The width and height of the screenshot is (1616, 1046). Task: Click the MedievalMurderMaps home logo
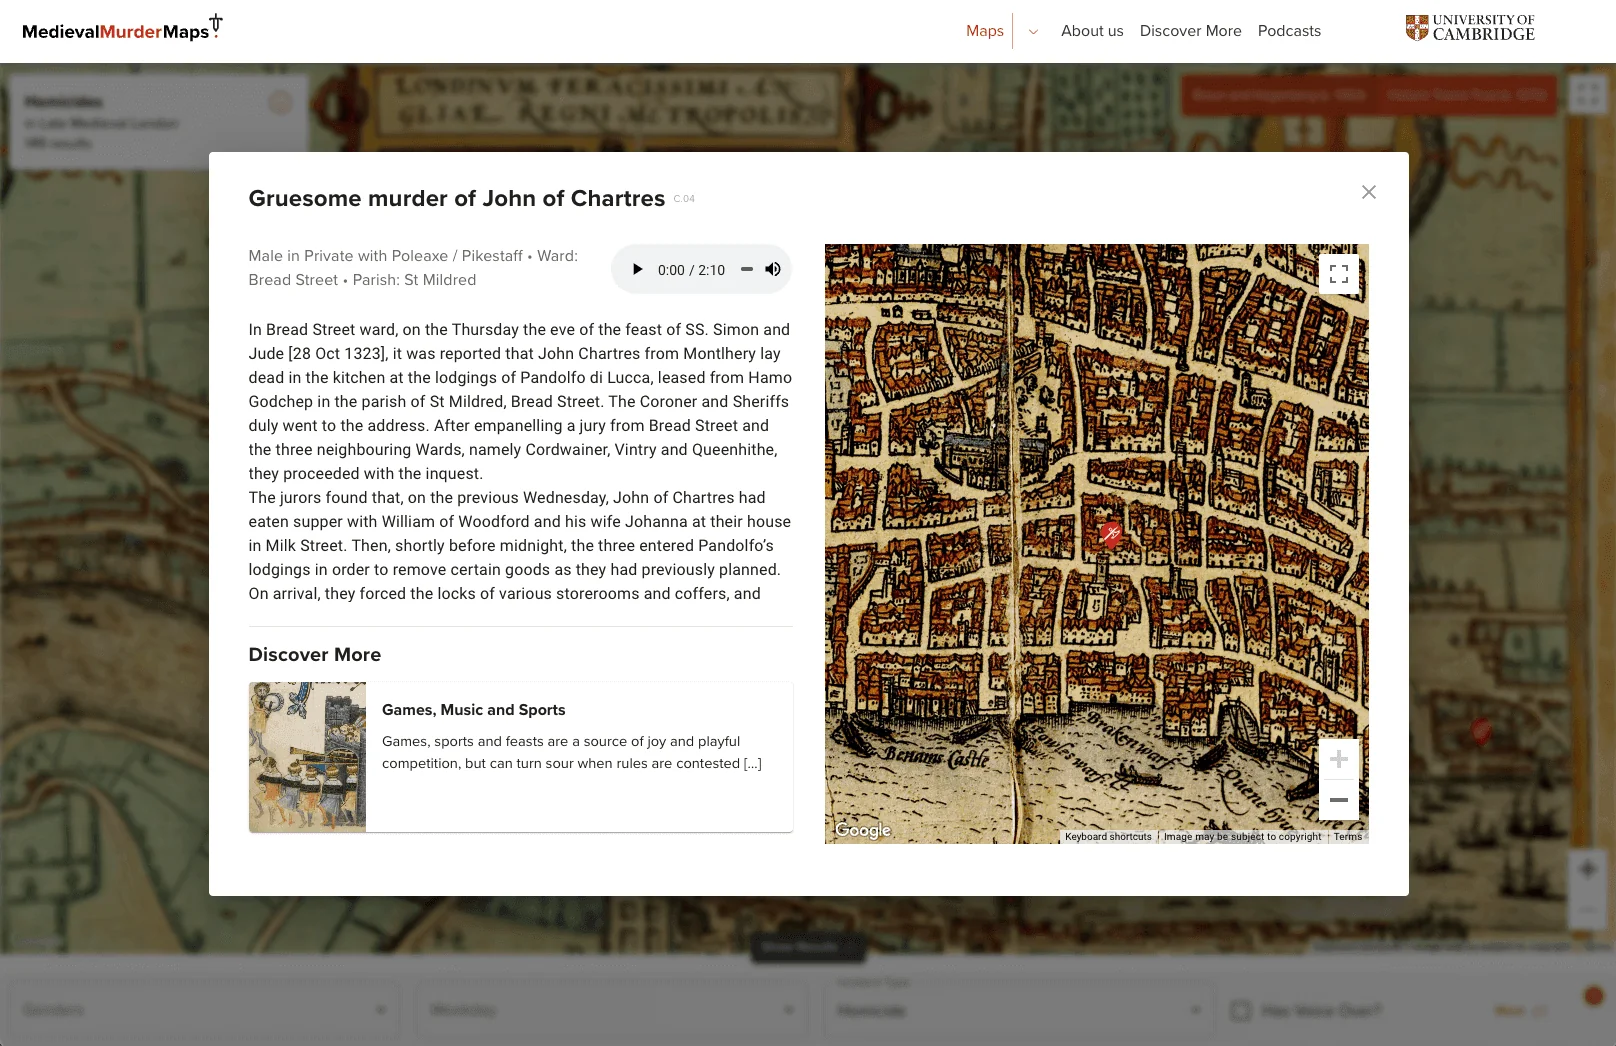(x=122, y=28)
